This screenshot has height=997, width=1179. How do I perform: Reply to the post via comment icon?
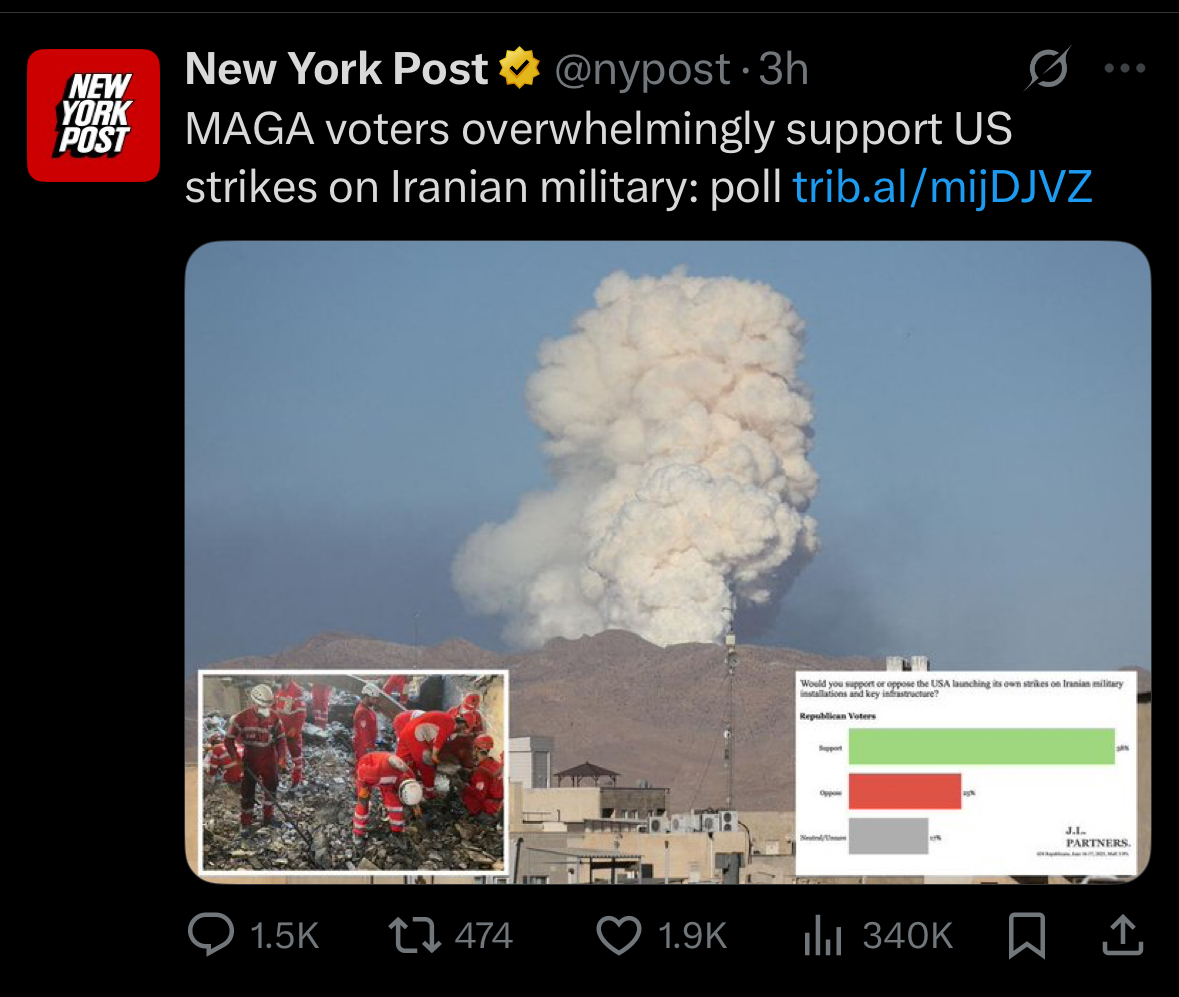tap(211, 935)
